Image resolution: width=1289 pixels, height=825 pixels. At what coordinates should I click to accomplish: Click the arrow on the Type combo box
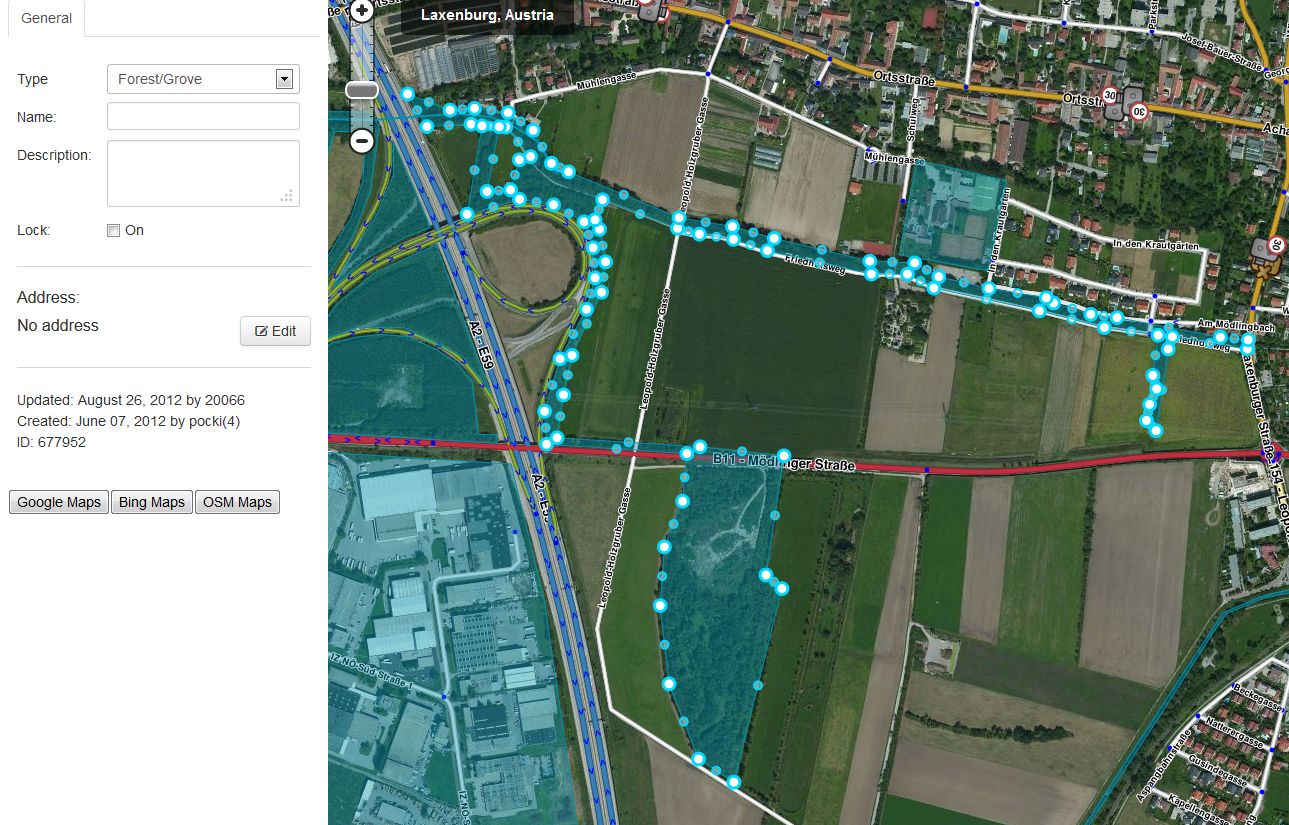[284, 79]
